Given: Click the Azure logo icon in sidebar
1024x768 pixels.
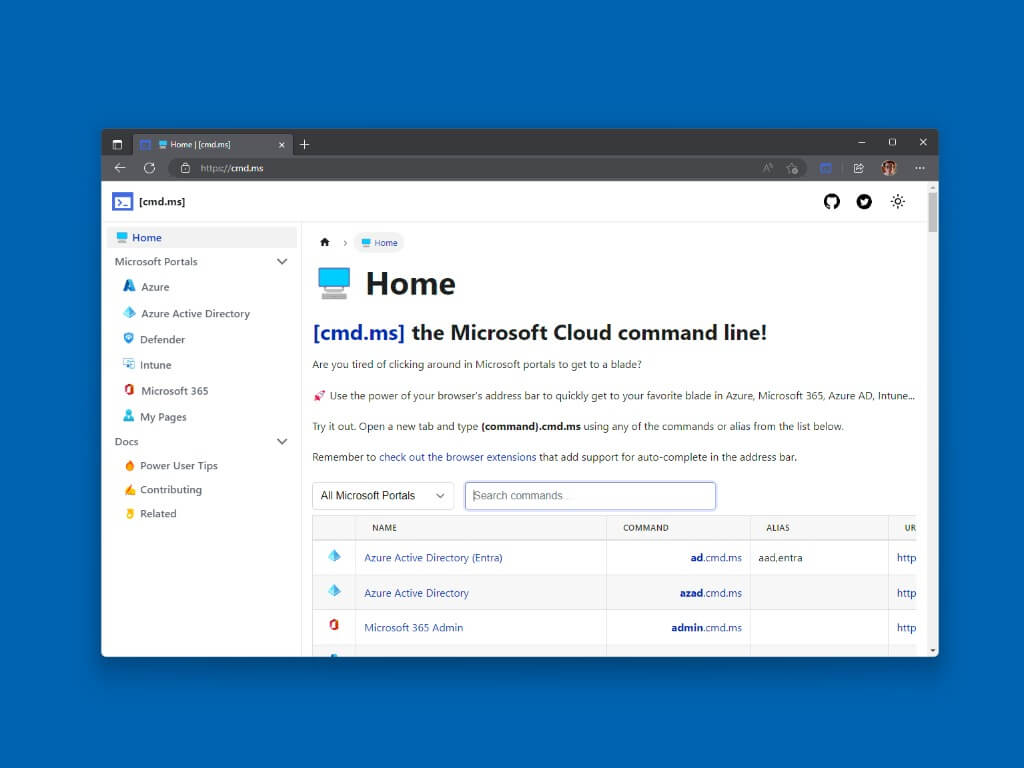Looking at the screenshot, I should [x=129, y=285].
